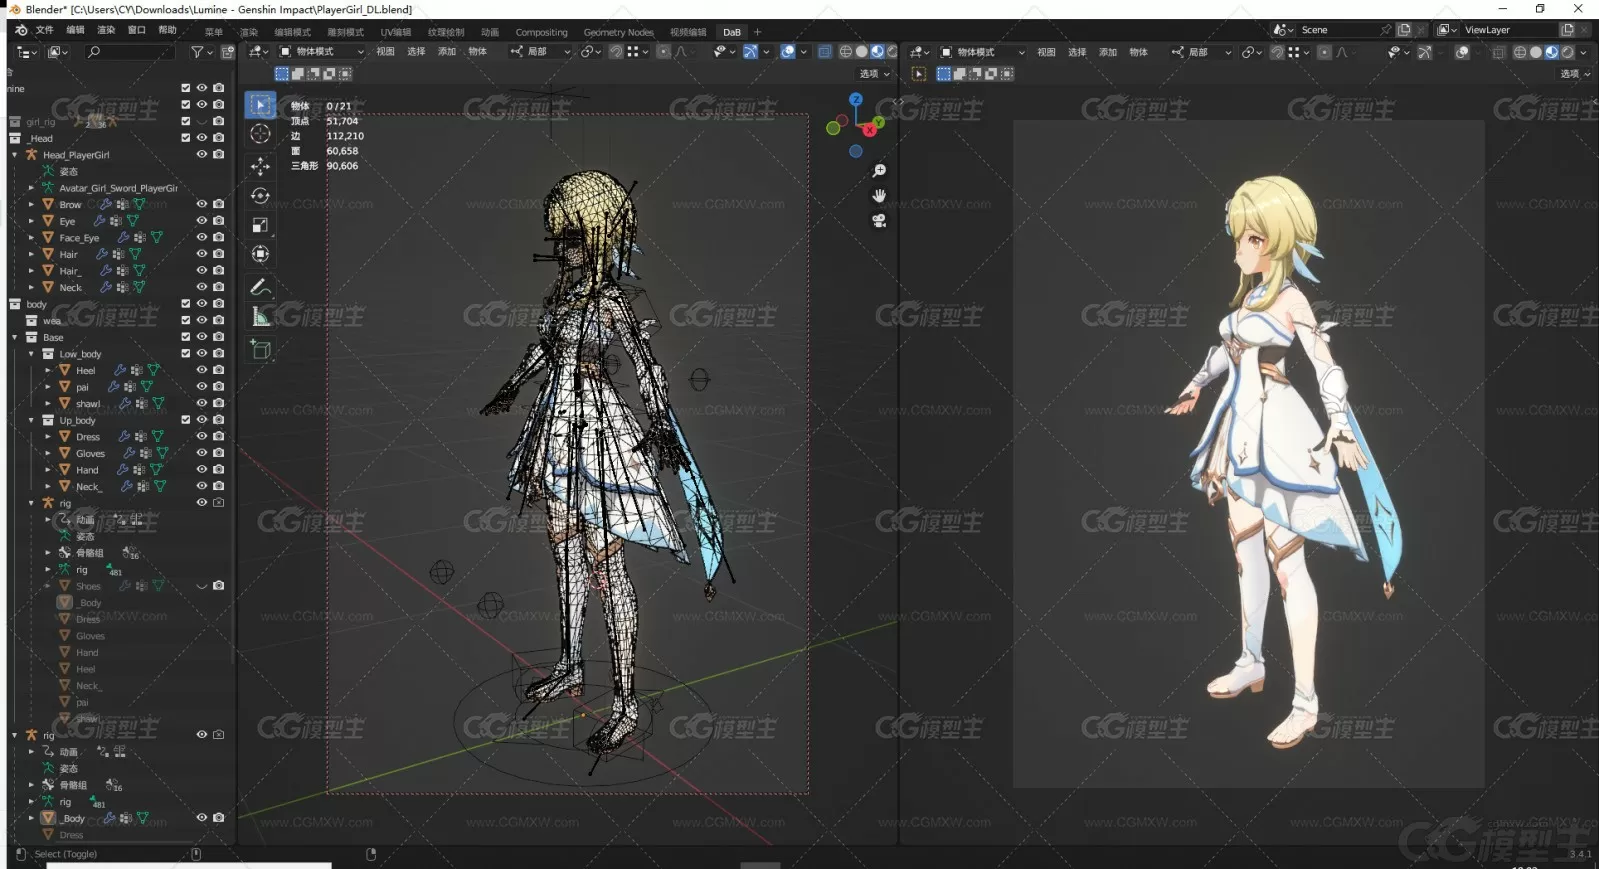Pin the Scene with pin icon

pyautogui.click(x=1385, y=30)
